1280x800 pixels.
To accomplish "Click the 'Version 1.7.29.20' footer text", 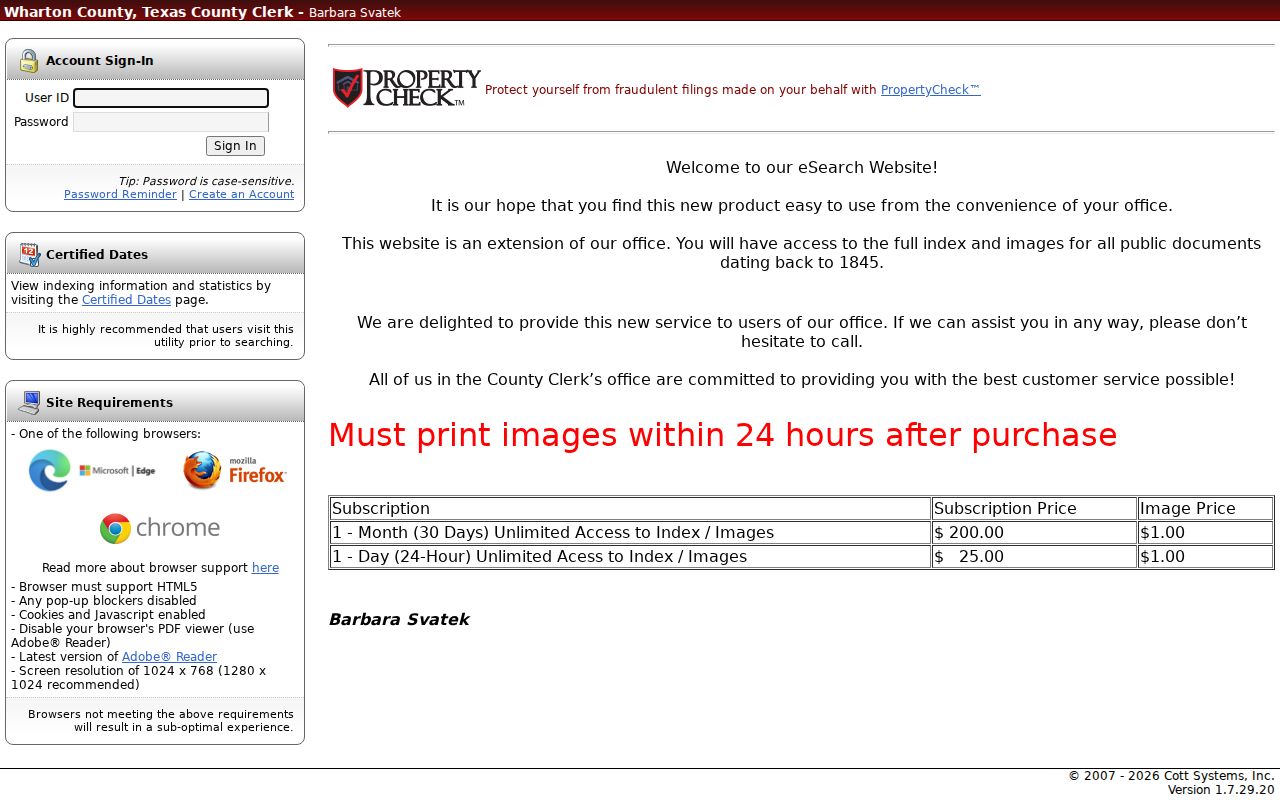I will click(1221, 790).
